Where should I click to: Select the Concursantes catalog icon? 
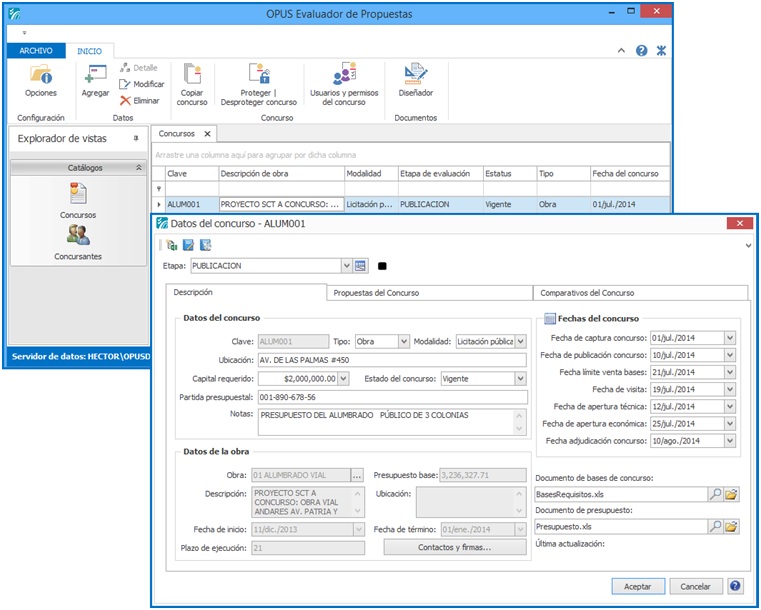point(77,236)
